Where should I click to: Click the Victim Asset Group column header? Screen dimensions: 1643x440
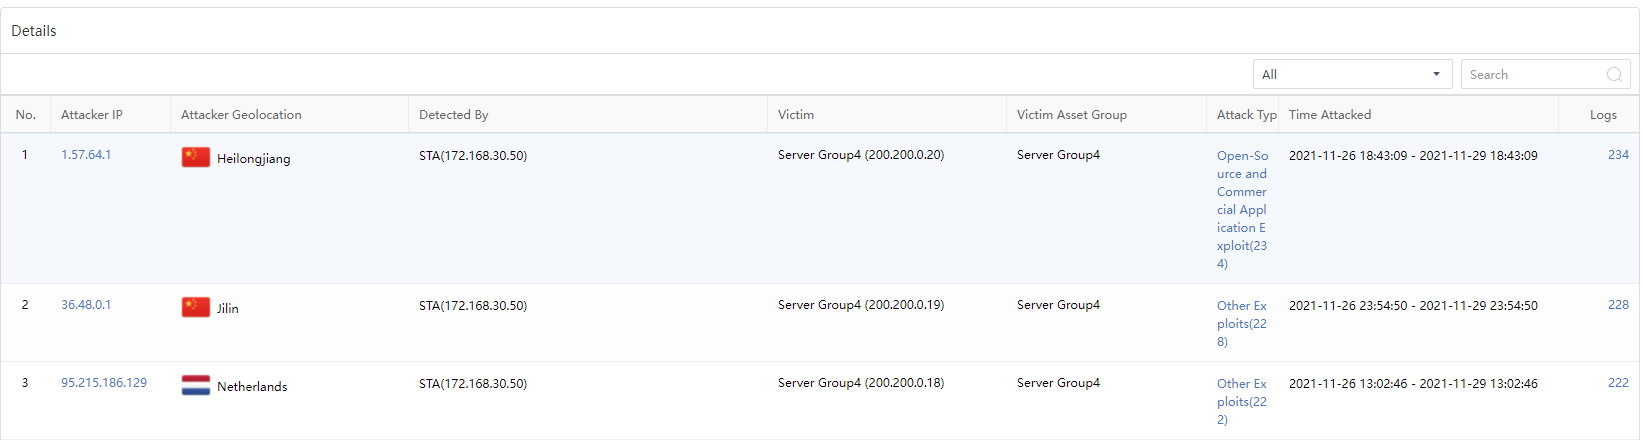(x=1072, y=115)
